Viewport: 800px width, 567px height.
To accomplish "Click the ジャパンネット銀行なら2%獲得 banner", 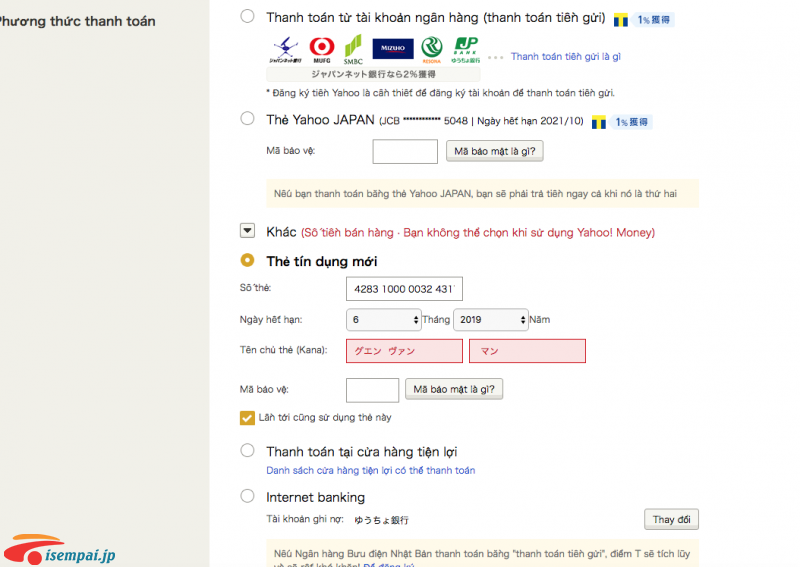I will pyautogui.click(x=373, y=74).
